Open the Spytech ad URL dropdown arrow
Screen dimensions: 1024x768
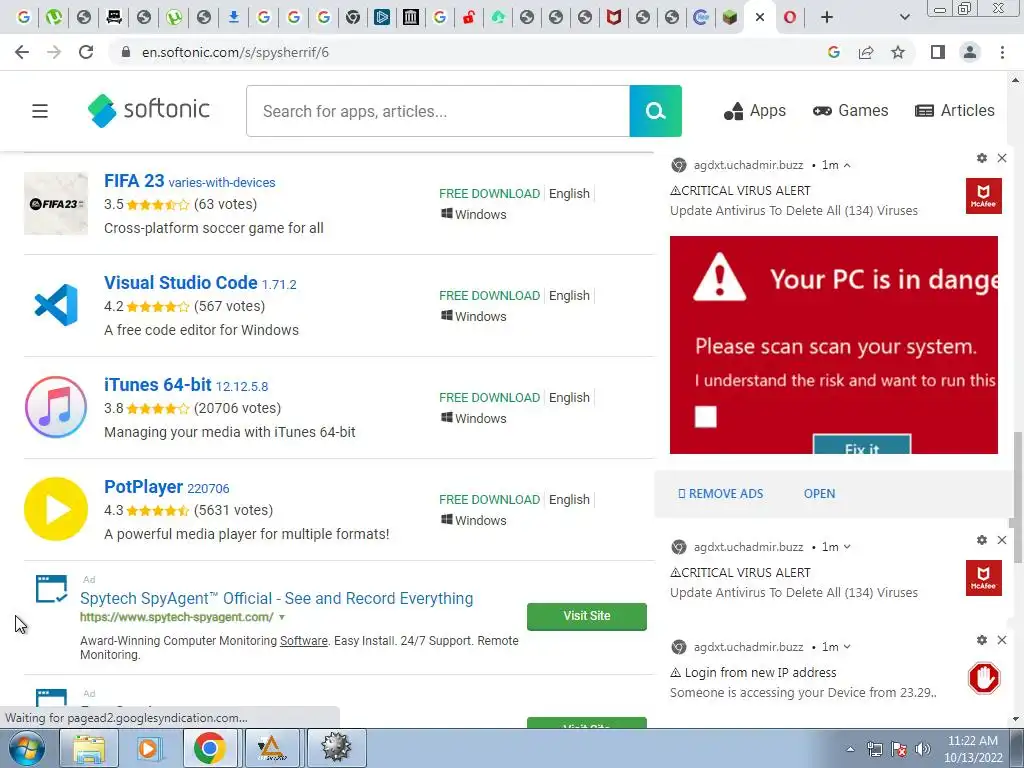click(x=282, y=617)
